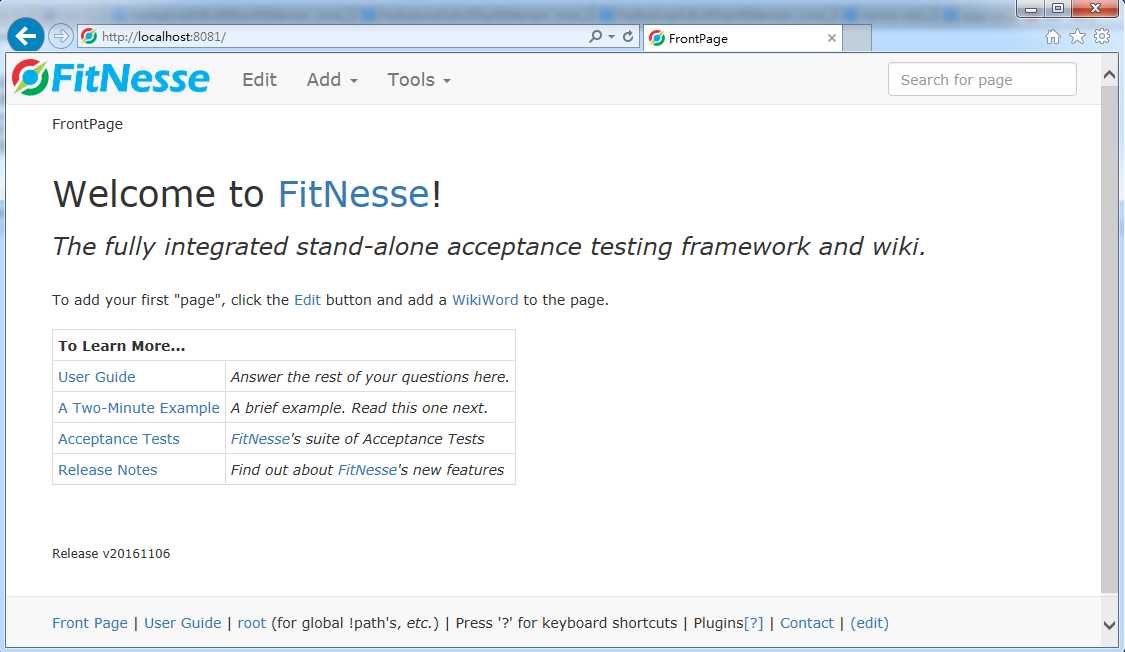
Task: Open the browser Home icon
Action: [1052, 37]
